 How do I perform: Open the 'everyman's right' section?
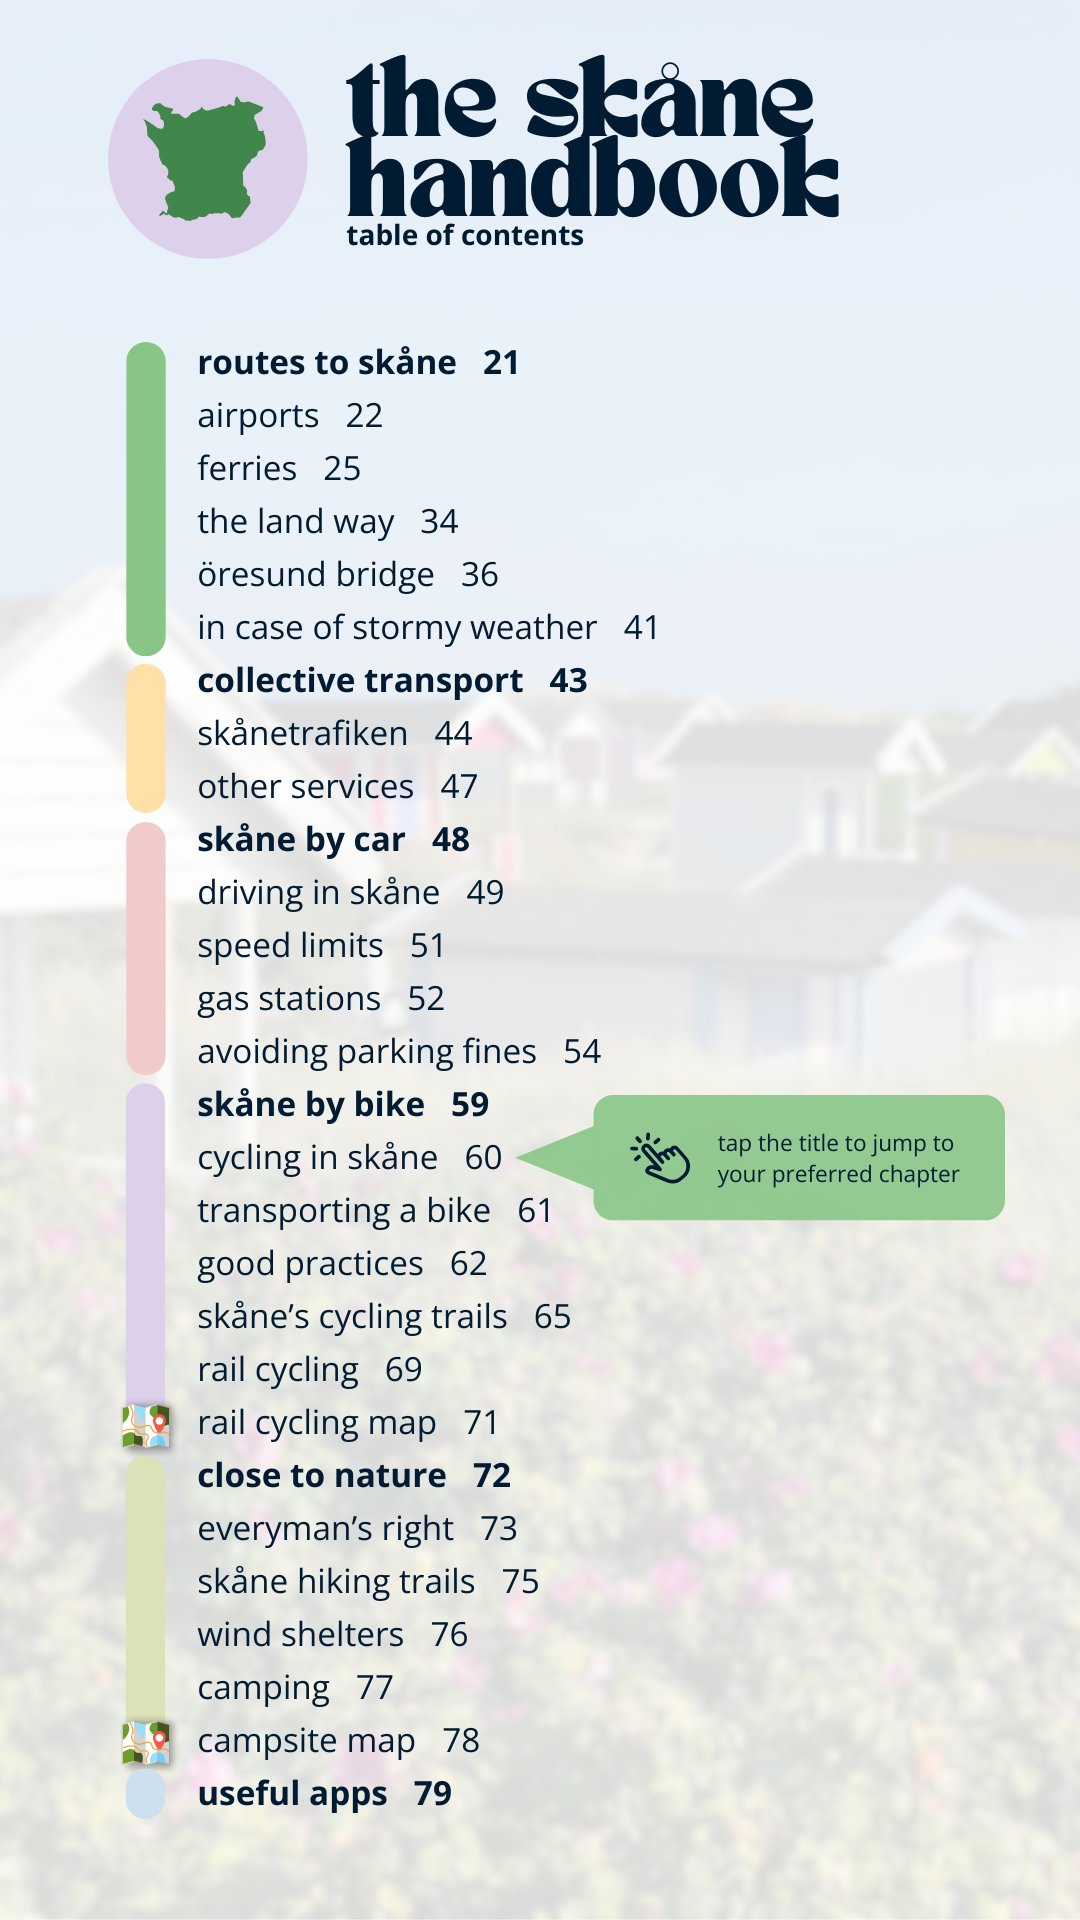pyautogui.click(x=325, y=1529)
